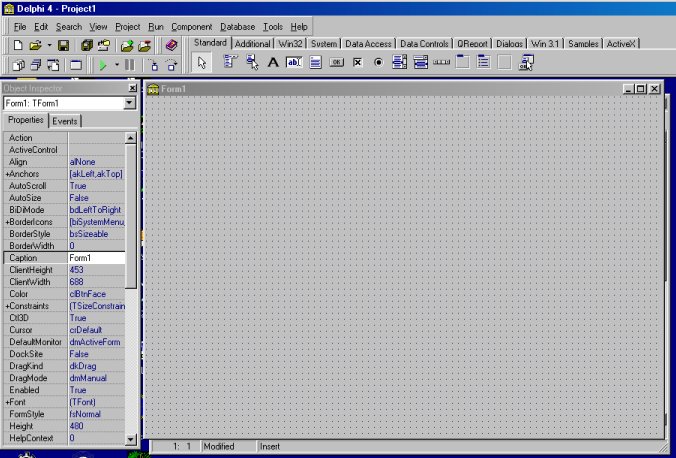676x458 pixels.
Task: Pick the RadioButton component
Action: click(379, 63)
